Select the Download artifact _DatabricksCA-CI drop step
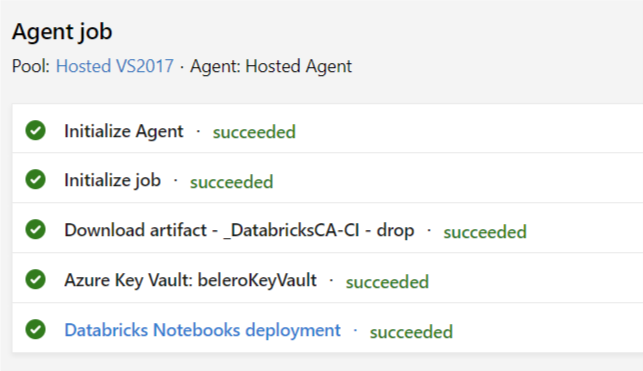 [239, 230]
